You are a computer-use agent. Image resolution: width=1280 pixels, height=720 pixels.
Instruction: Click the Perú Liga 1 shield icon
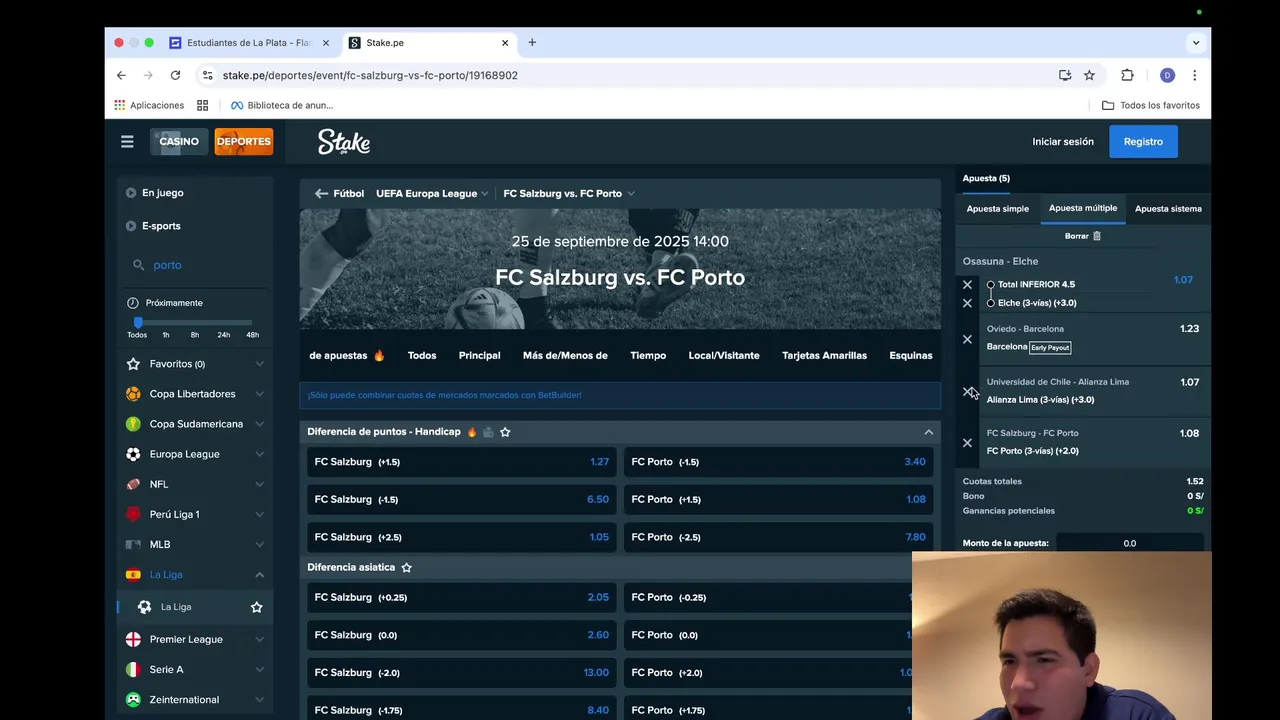click(133, 514)
